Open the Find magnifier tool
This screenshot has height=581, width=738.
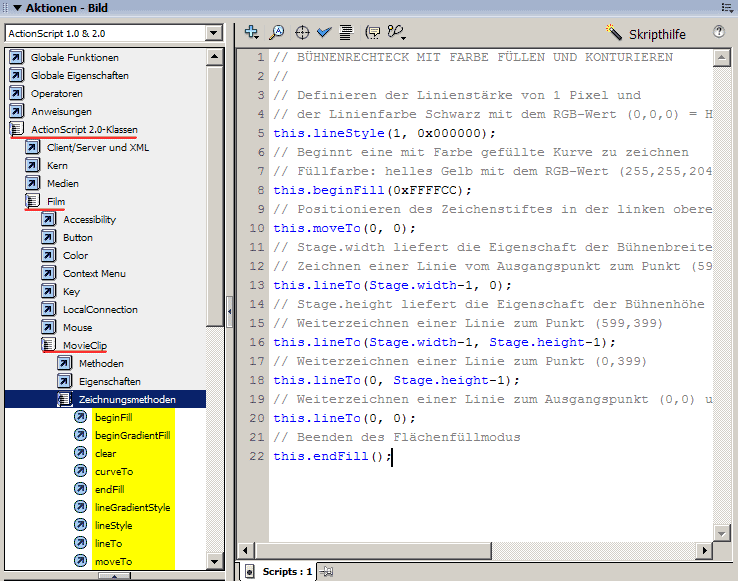point(277,32)
